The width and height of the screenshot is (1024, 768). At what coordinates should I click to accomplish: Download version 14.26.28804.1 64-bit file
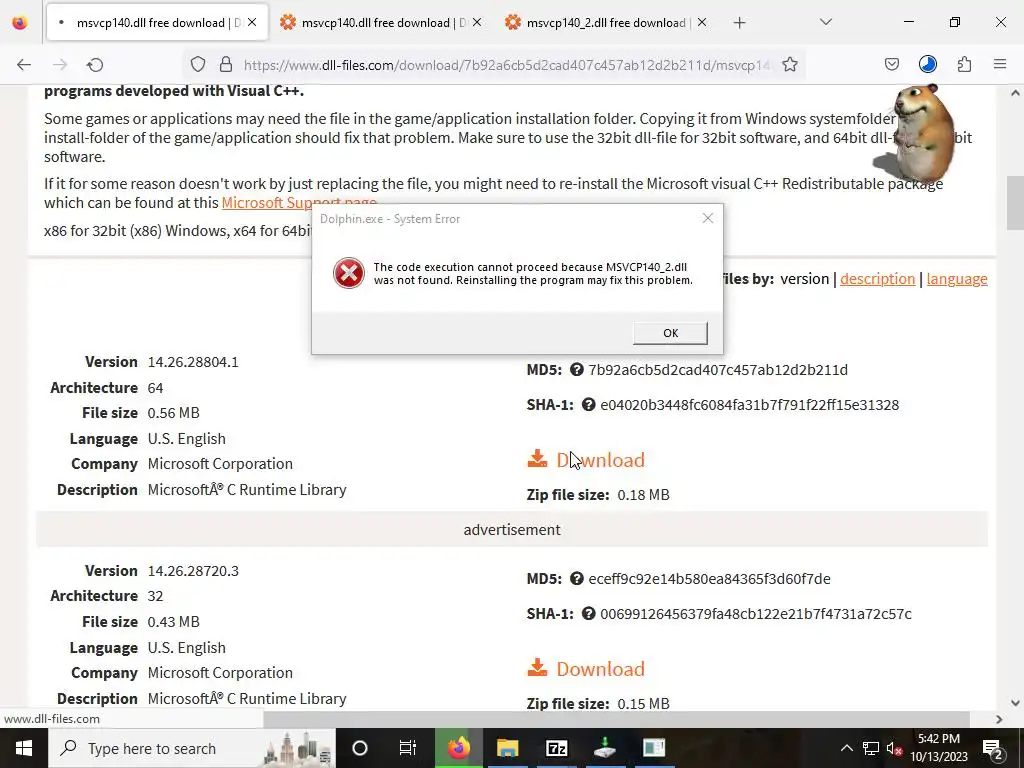[600, 460]
